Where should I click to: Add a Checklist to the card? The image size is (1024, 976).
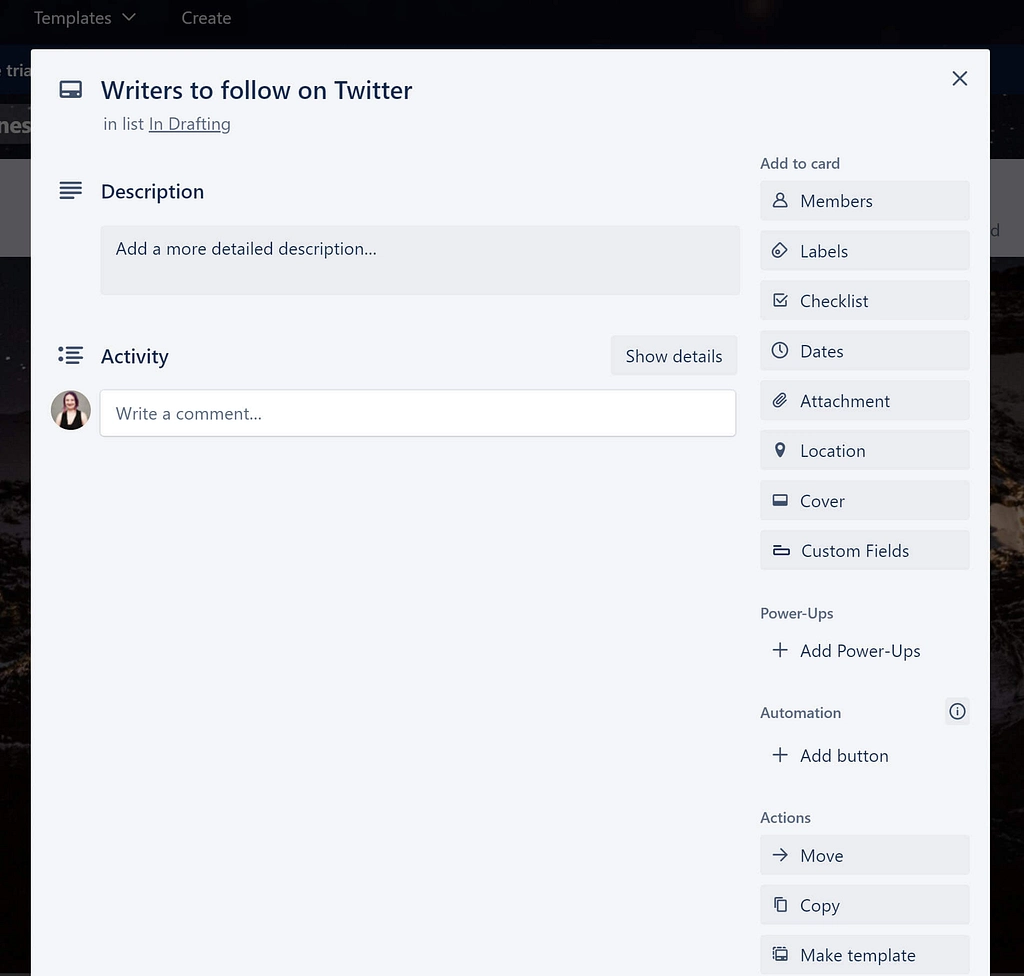864,301
